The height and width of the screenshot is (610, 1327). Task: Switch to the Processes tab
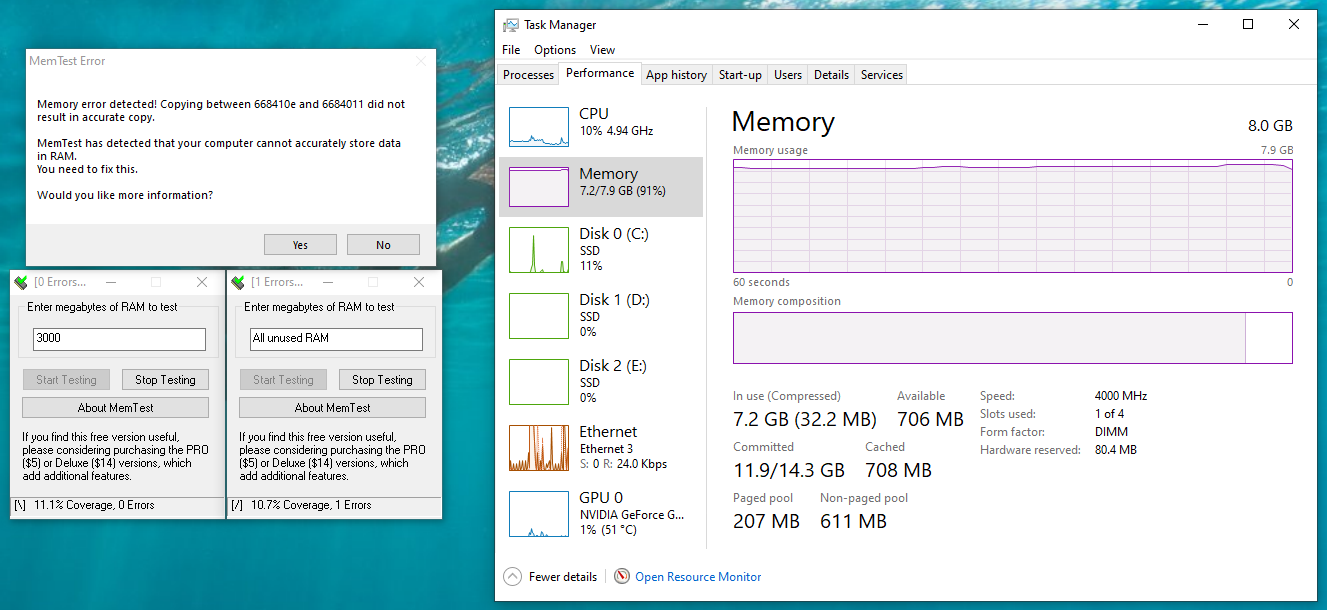click(x=528, y=75)
